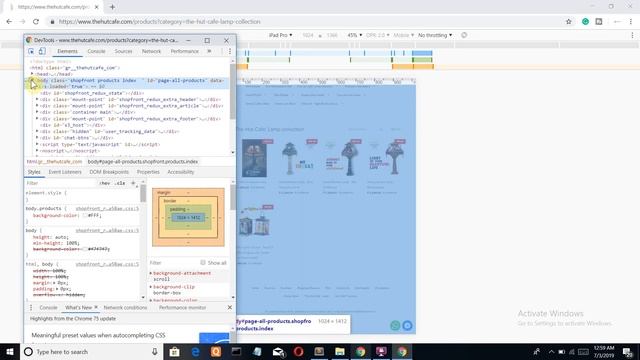Bookmark this page with star icon
The width and height of the screenshot is (640, 360).
click(569, 22)
